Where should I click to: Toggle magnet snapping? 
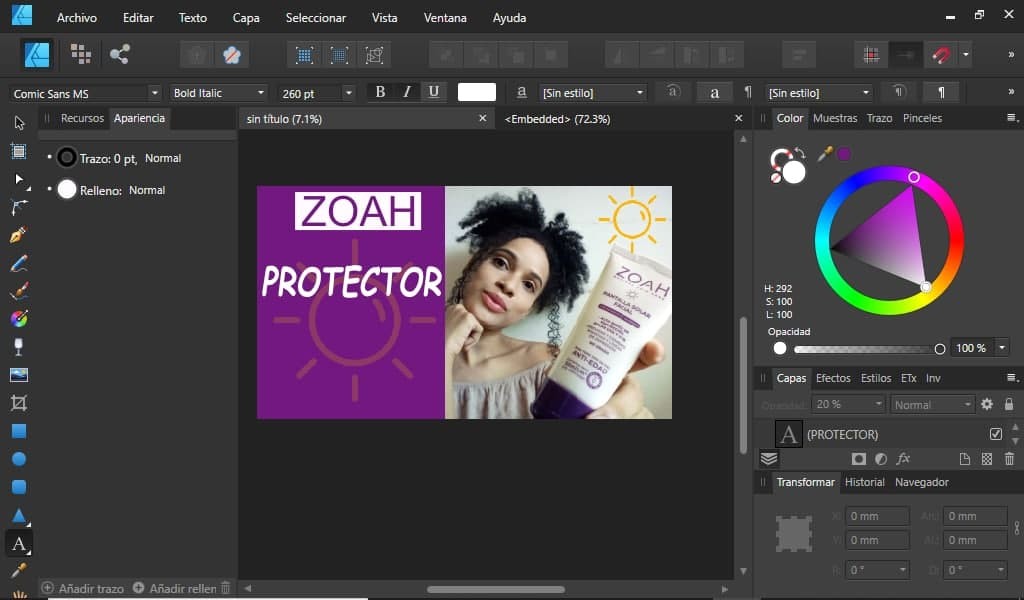[x=941, y=55]
